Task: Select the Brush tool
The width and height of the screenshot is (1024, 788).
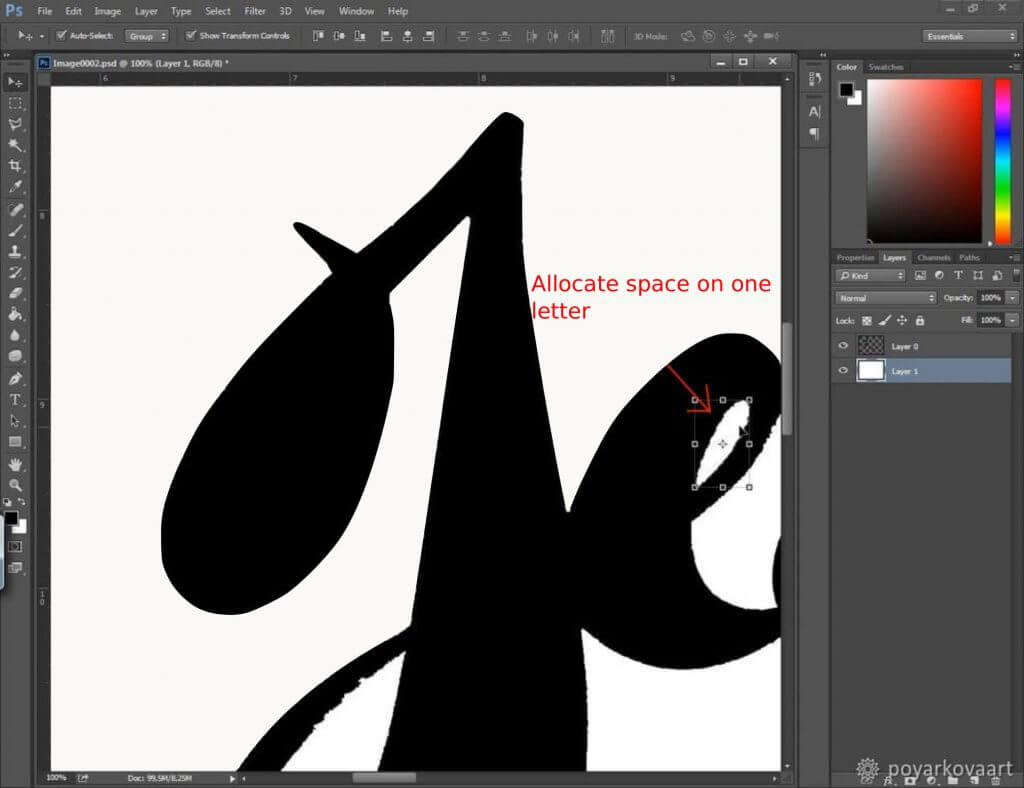Action: coord(15,230)
